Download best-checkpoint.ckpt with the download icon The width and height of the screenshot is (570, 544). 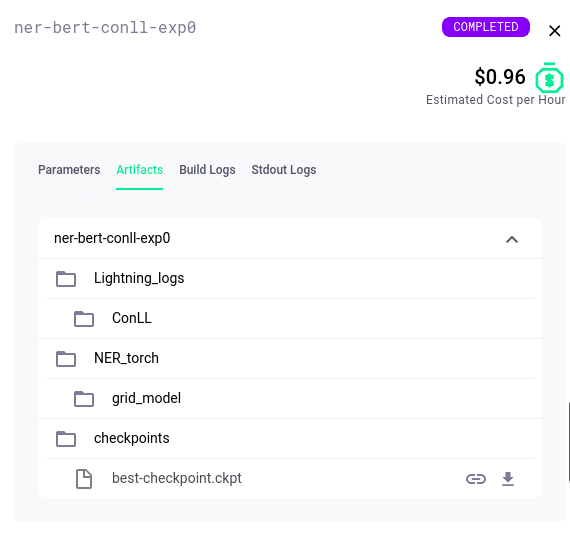[x=508, y=479]
